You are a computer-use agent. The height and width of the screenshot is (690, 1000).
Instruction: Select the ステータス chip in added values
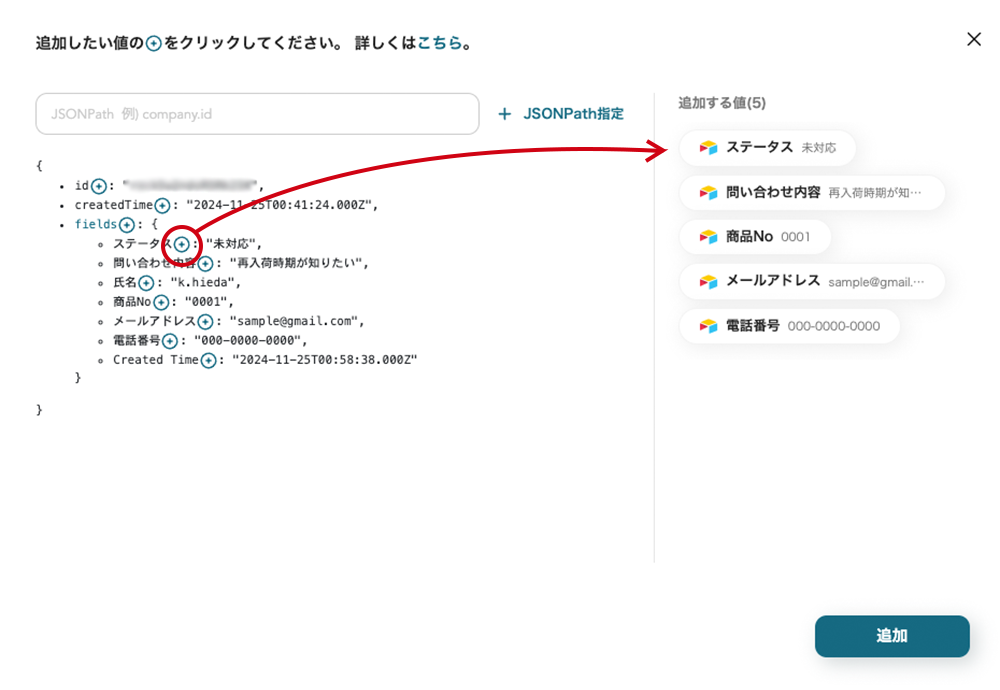point(767,147)
